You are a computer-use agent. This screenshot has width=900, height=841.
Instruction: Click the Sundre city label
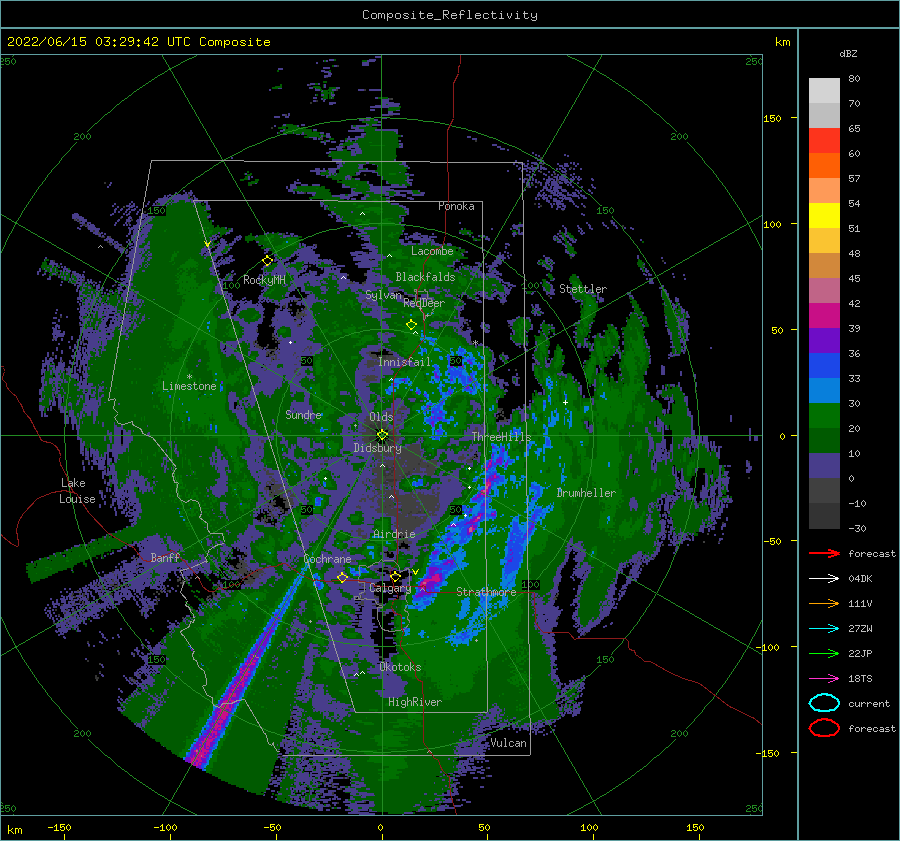coord(304,415)
